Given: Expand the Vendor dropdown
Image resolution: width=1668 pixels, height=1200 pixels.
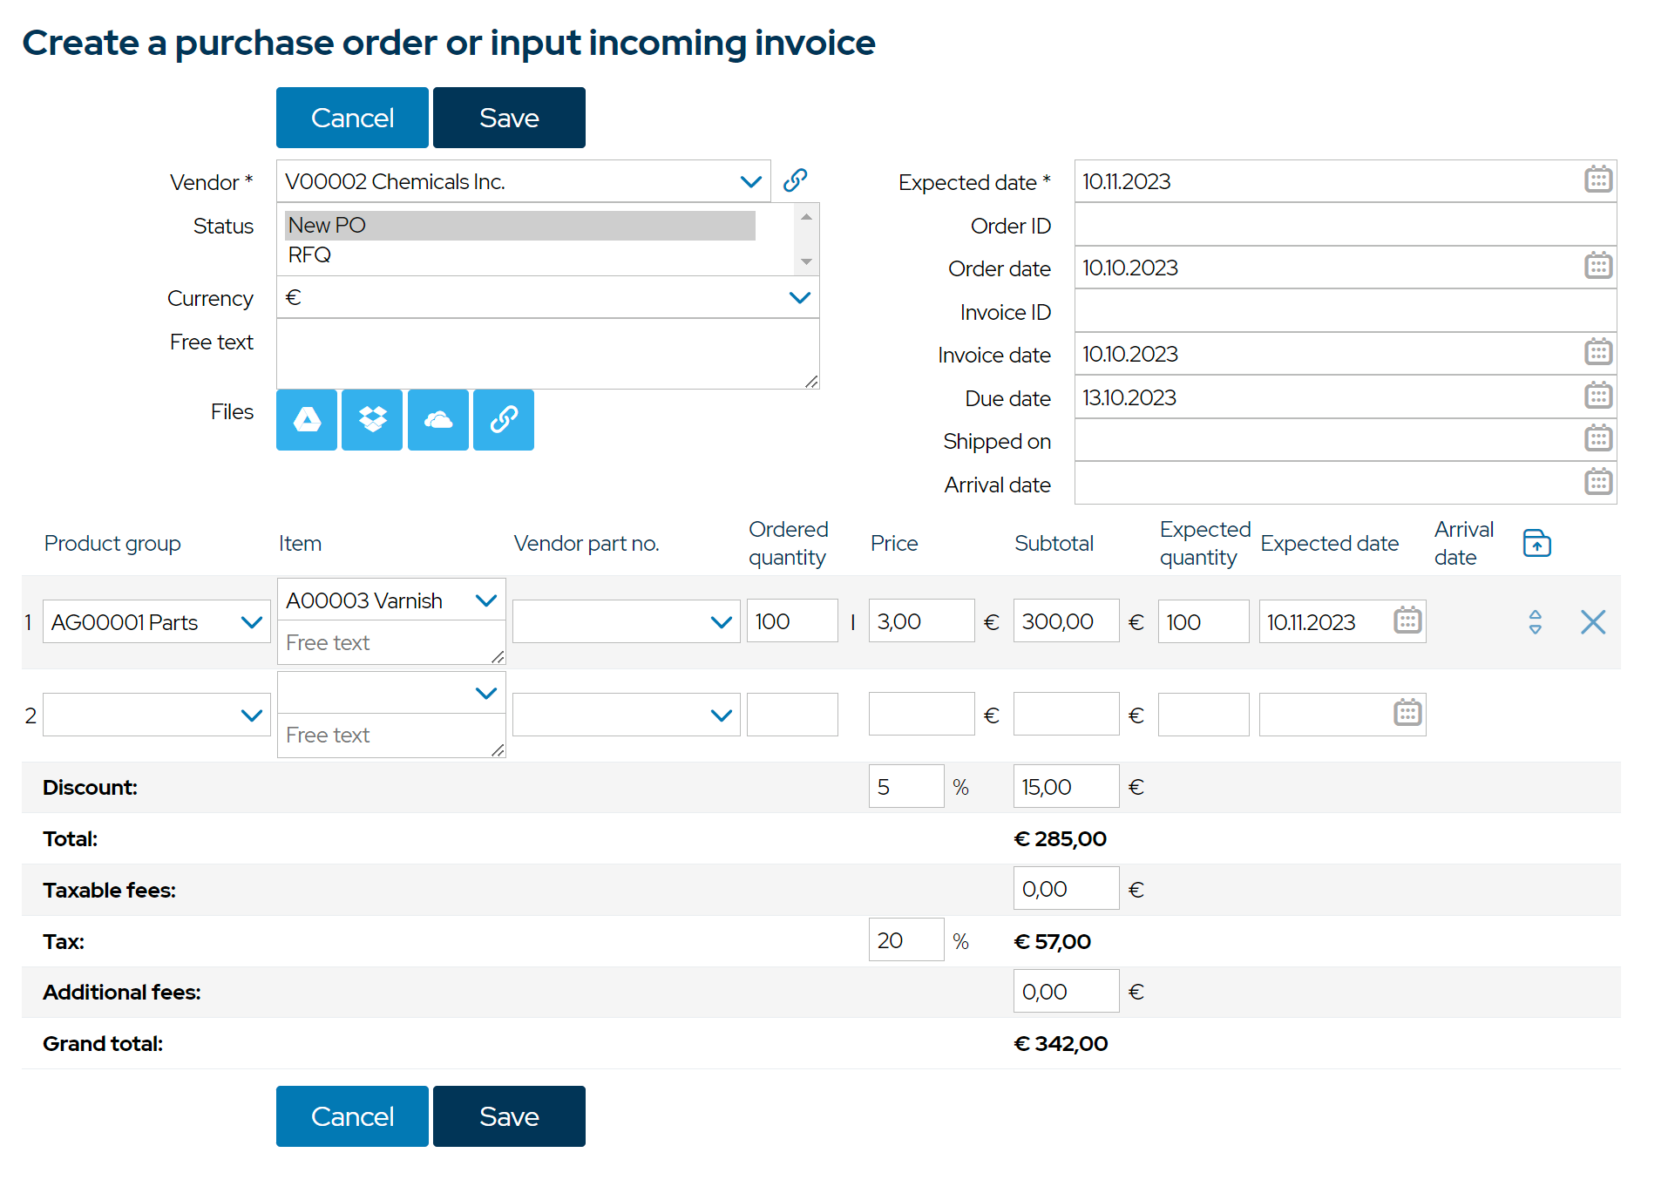Looking at the screenshot, I should point(751,181).
